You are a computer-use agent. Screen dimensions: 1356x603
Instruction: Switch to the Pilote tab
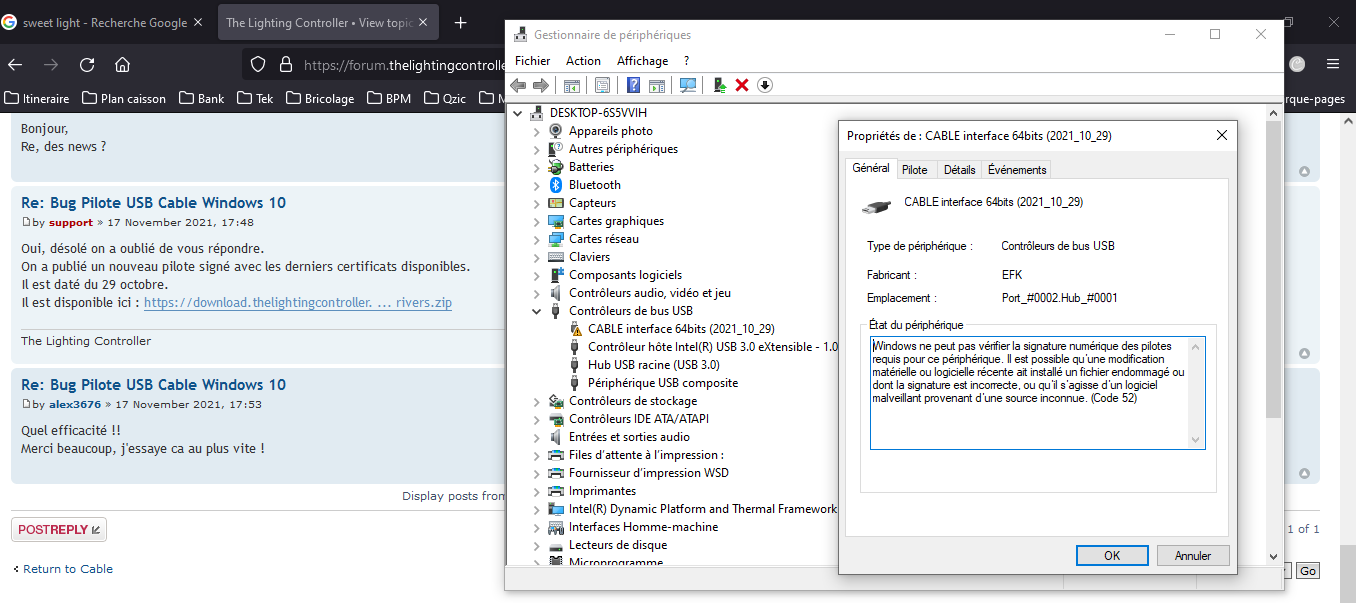coord(915,170)
